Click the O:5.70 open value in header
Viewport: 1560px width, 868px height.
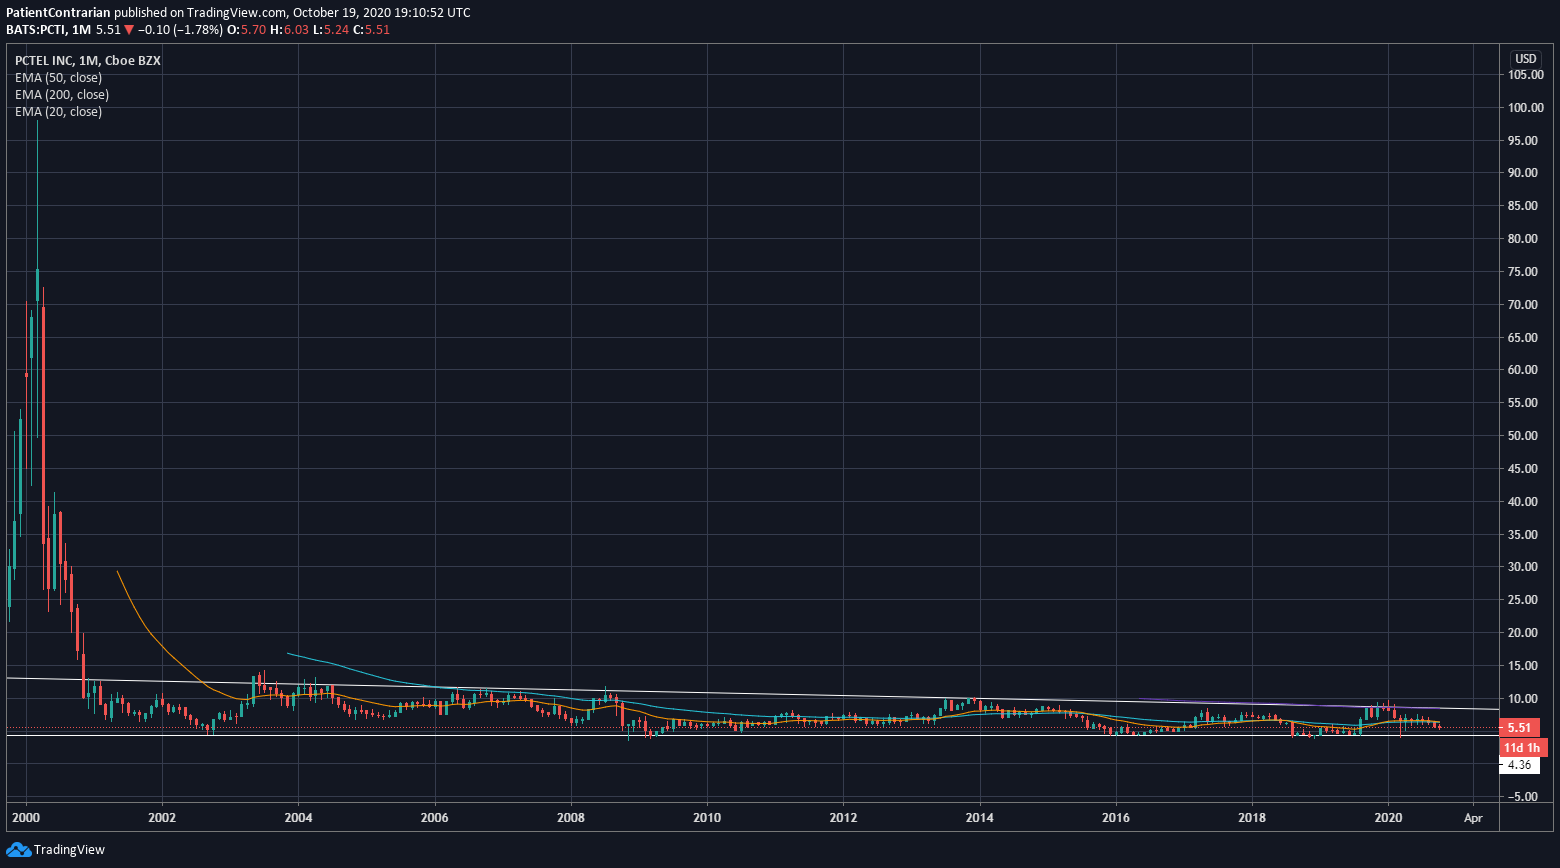click(247, 30)
